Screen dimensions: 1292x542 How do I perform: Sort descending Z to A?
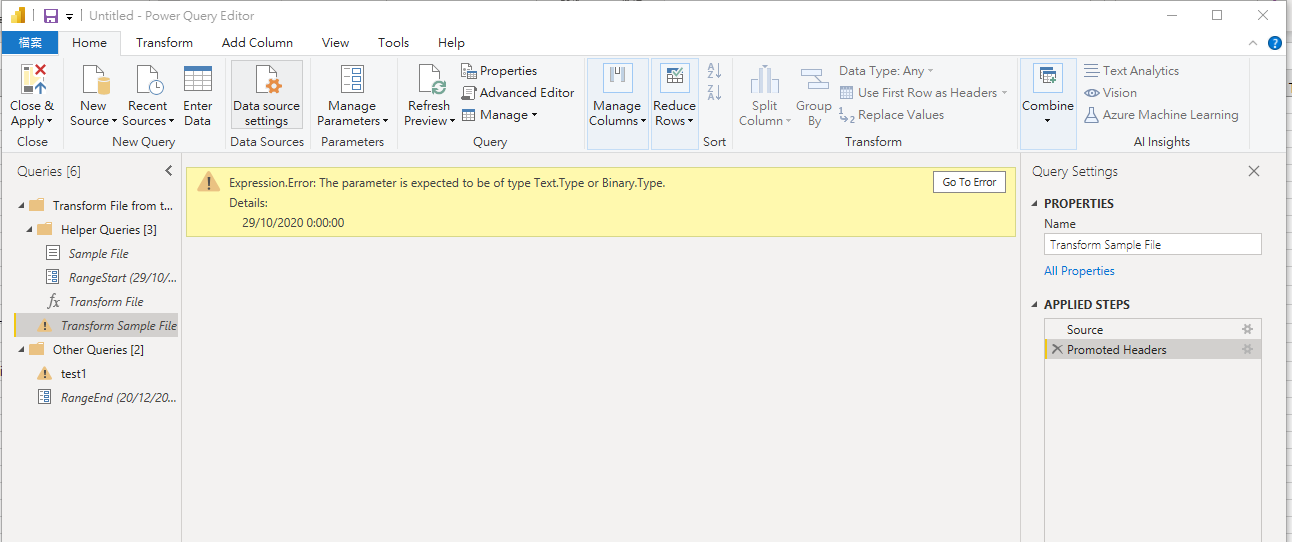(714, 93)
